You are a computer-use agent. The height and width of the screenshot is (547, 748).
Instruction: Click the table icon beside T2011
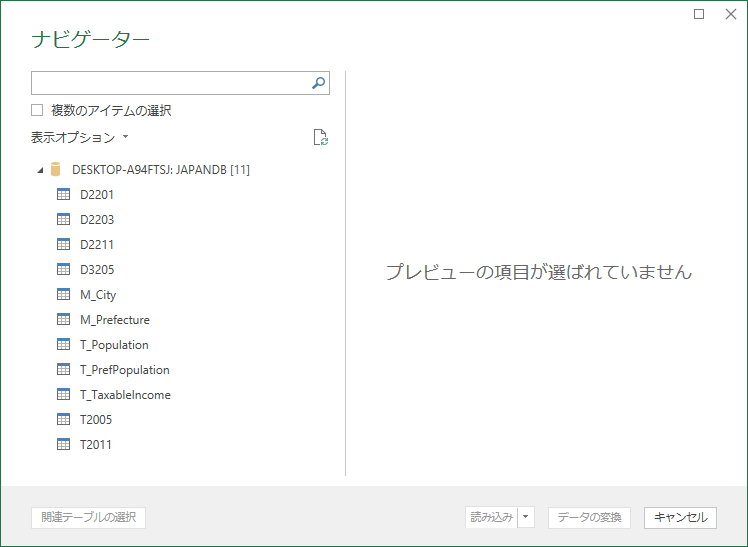tap(63, 445)
